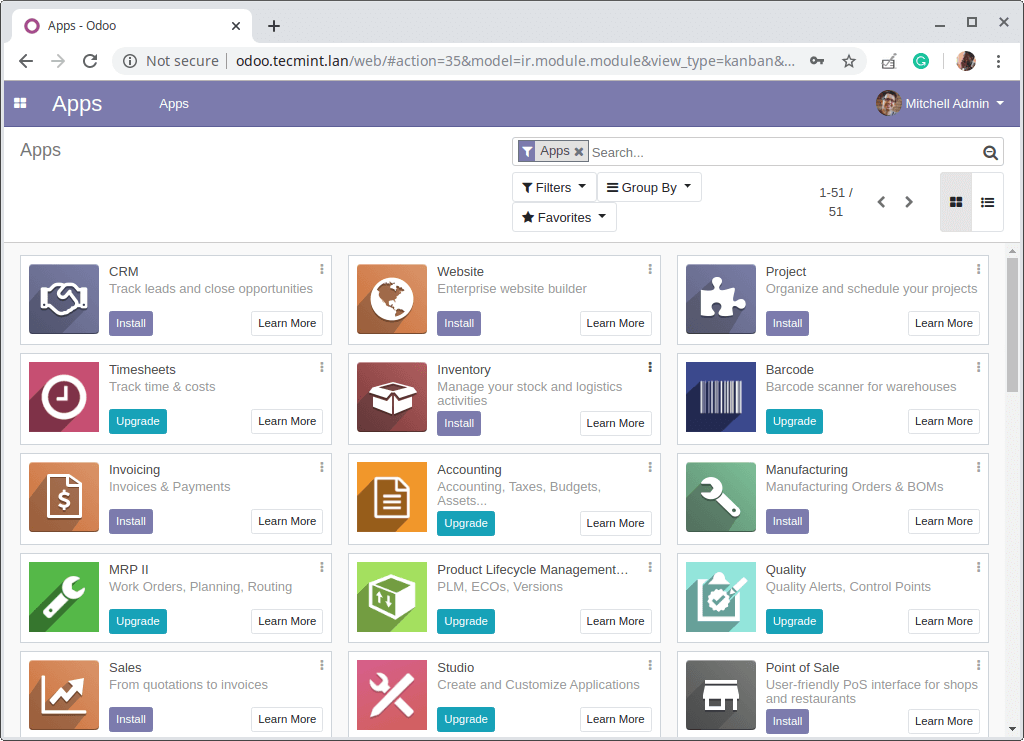Click in the Search input field
The height and width of the screenshot is (741, 1024).
pos(784,152)
